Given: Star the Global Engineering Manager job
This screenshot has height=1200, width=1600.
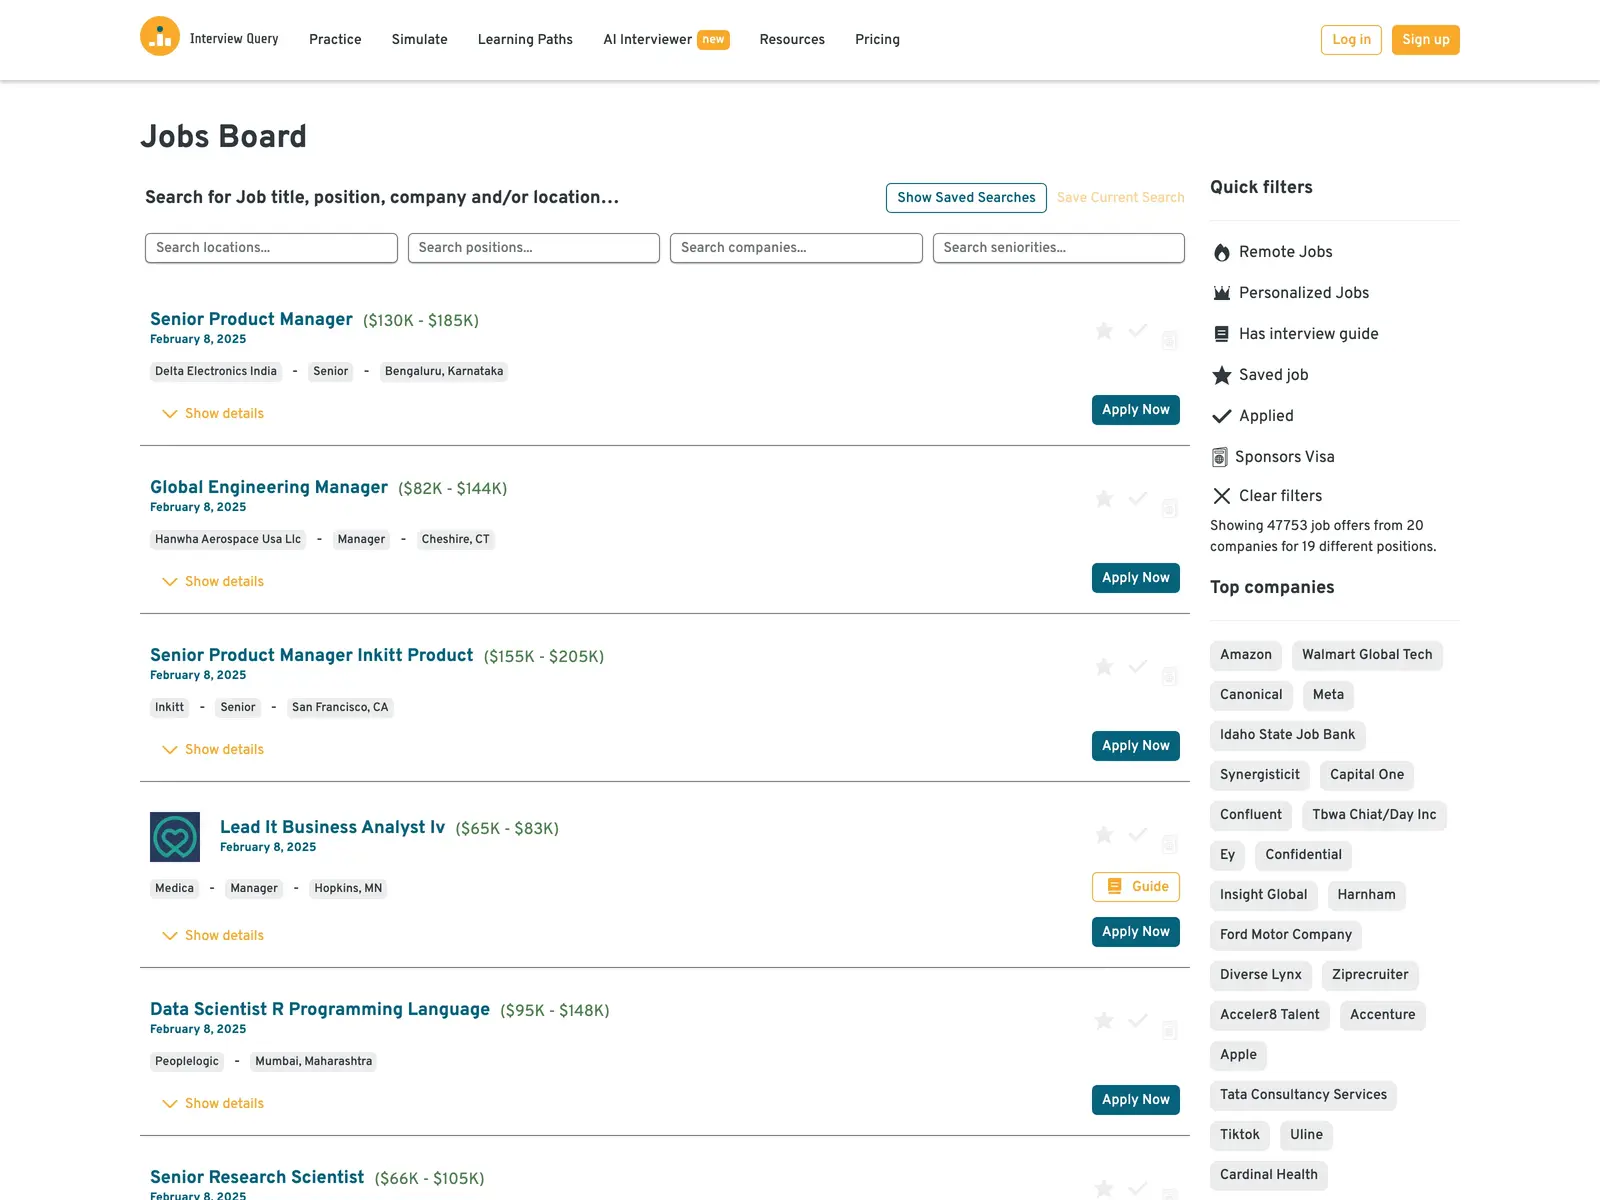Looking at the screenshot, I should pos(1104,499).
